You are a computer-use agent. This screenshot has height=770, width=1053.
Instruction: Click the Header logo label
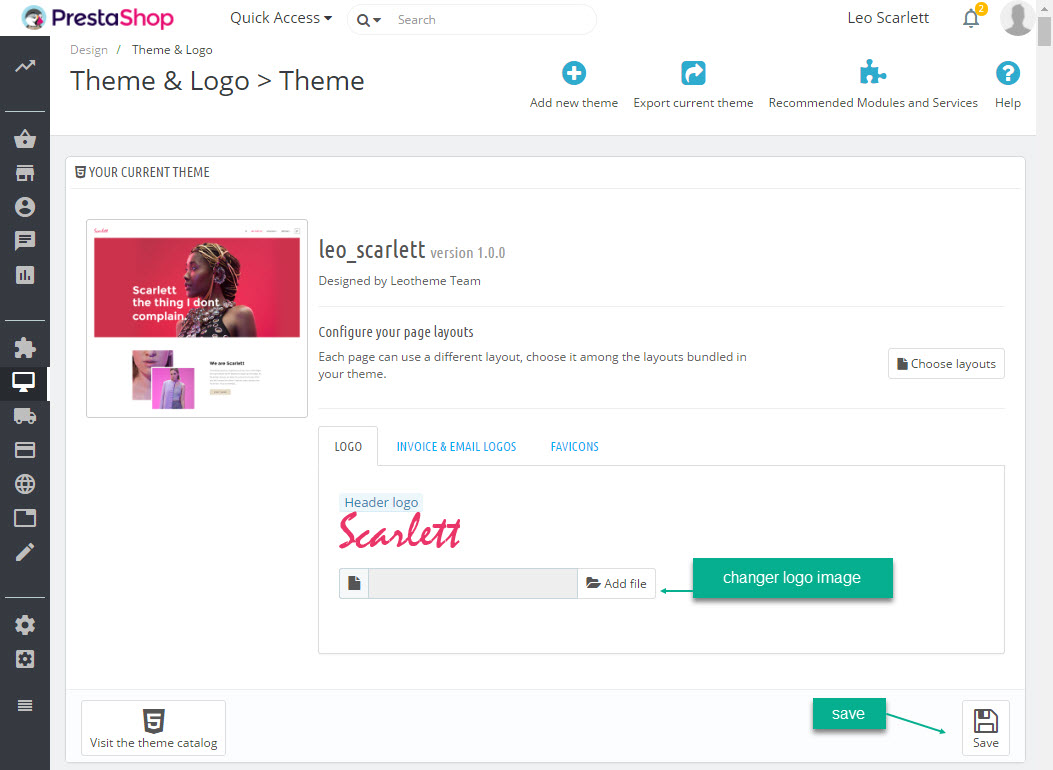click(381, 502)
